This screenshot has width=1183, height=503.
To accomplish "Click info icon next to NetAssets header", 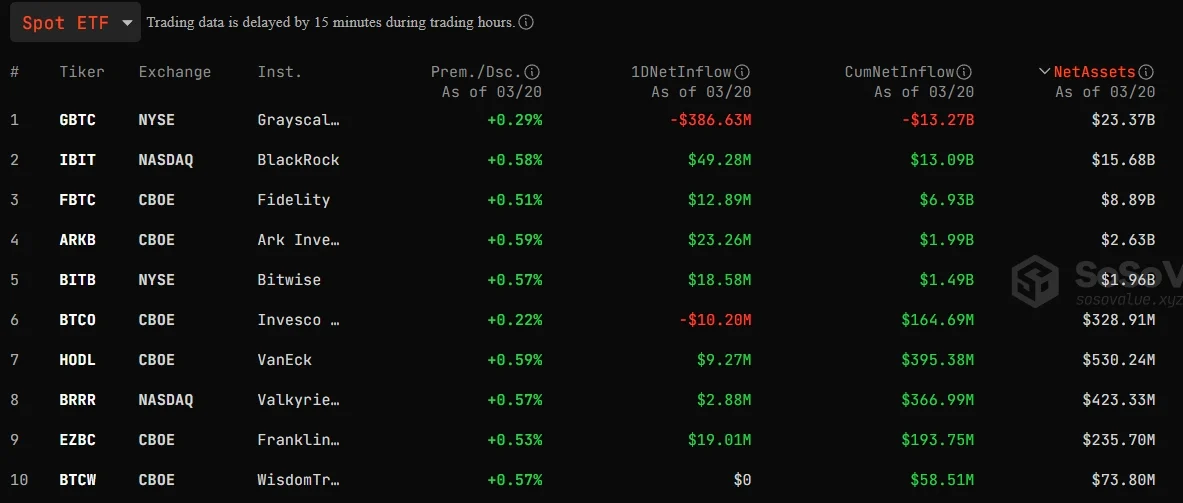I will (1147, 72).
